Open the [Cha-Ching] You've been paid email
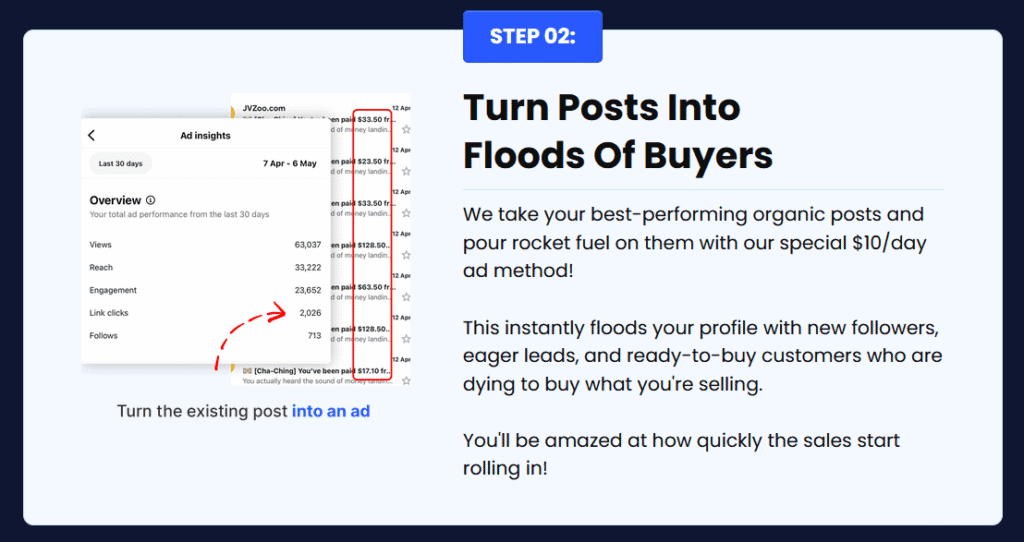The height and width of the screenshot is (542, 1024). pyautogui.click(x=317, y=375)
